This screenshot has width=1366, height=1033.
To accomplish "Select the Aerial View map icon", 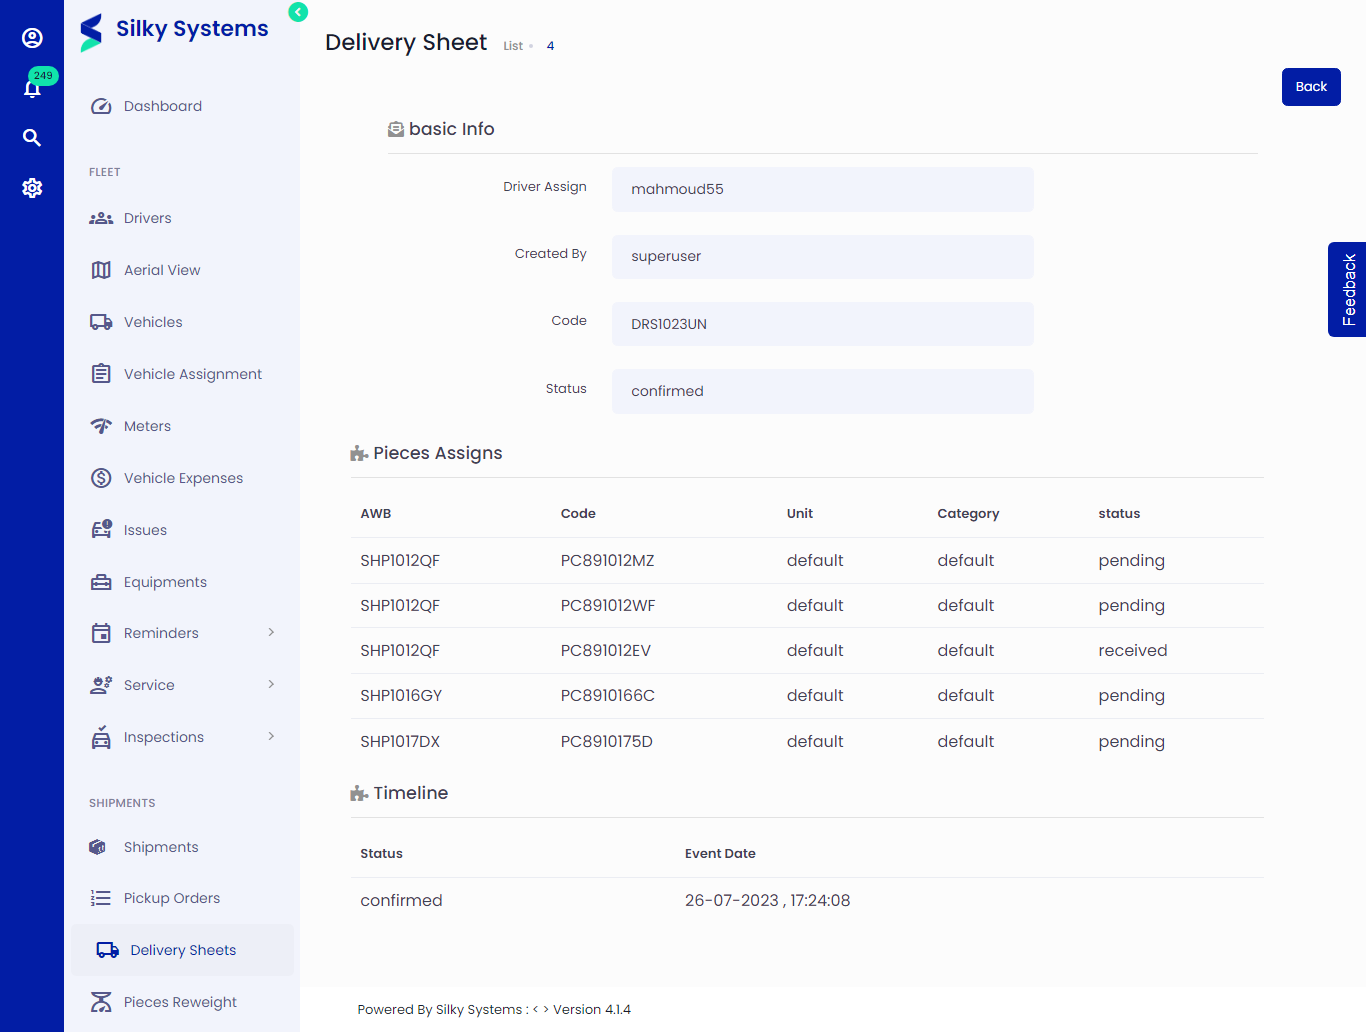I will (x=100, y=269).
